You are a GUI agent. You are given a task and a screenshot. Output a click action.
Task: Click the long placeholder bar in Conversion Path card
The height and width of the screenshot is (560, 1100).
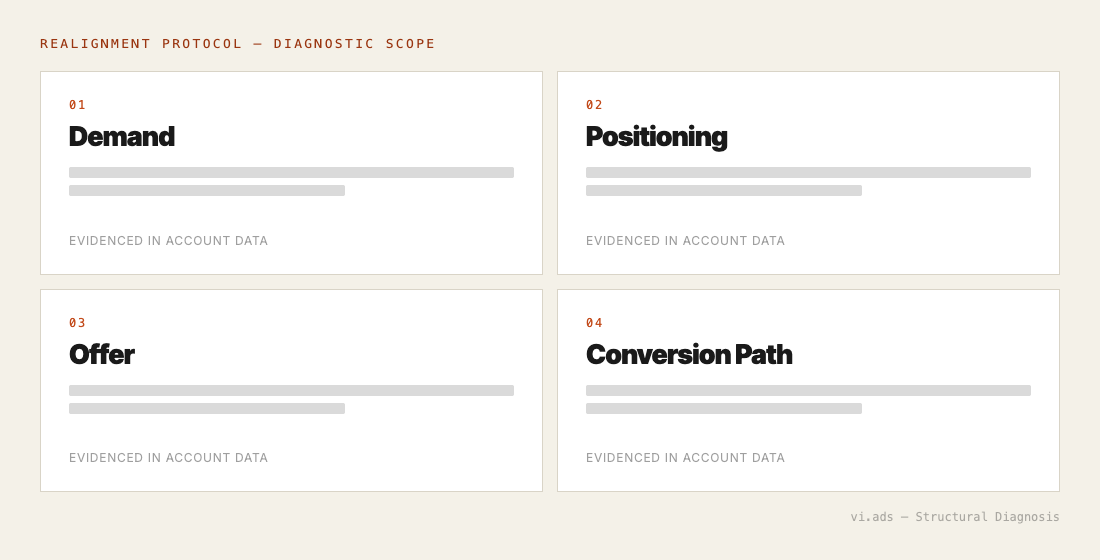click(x=808, y=391)
